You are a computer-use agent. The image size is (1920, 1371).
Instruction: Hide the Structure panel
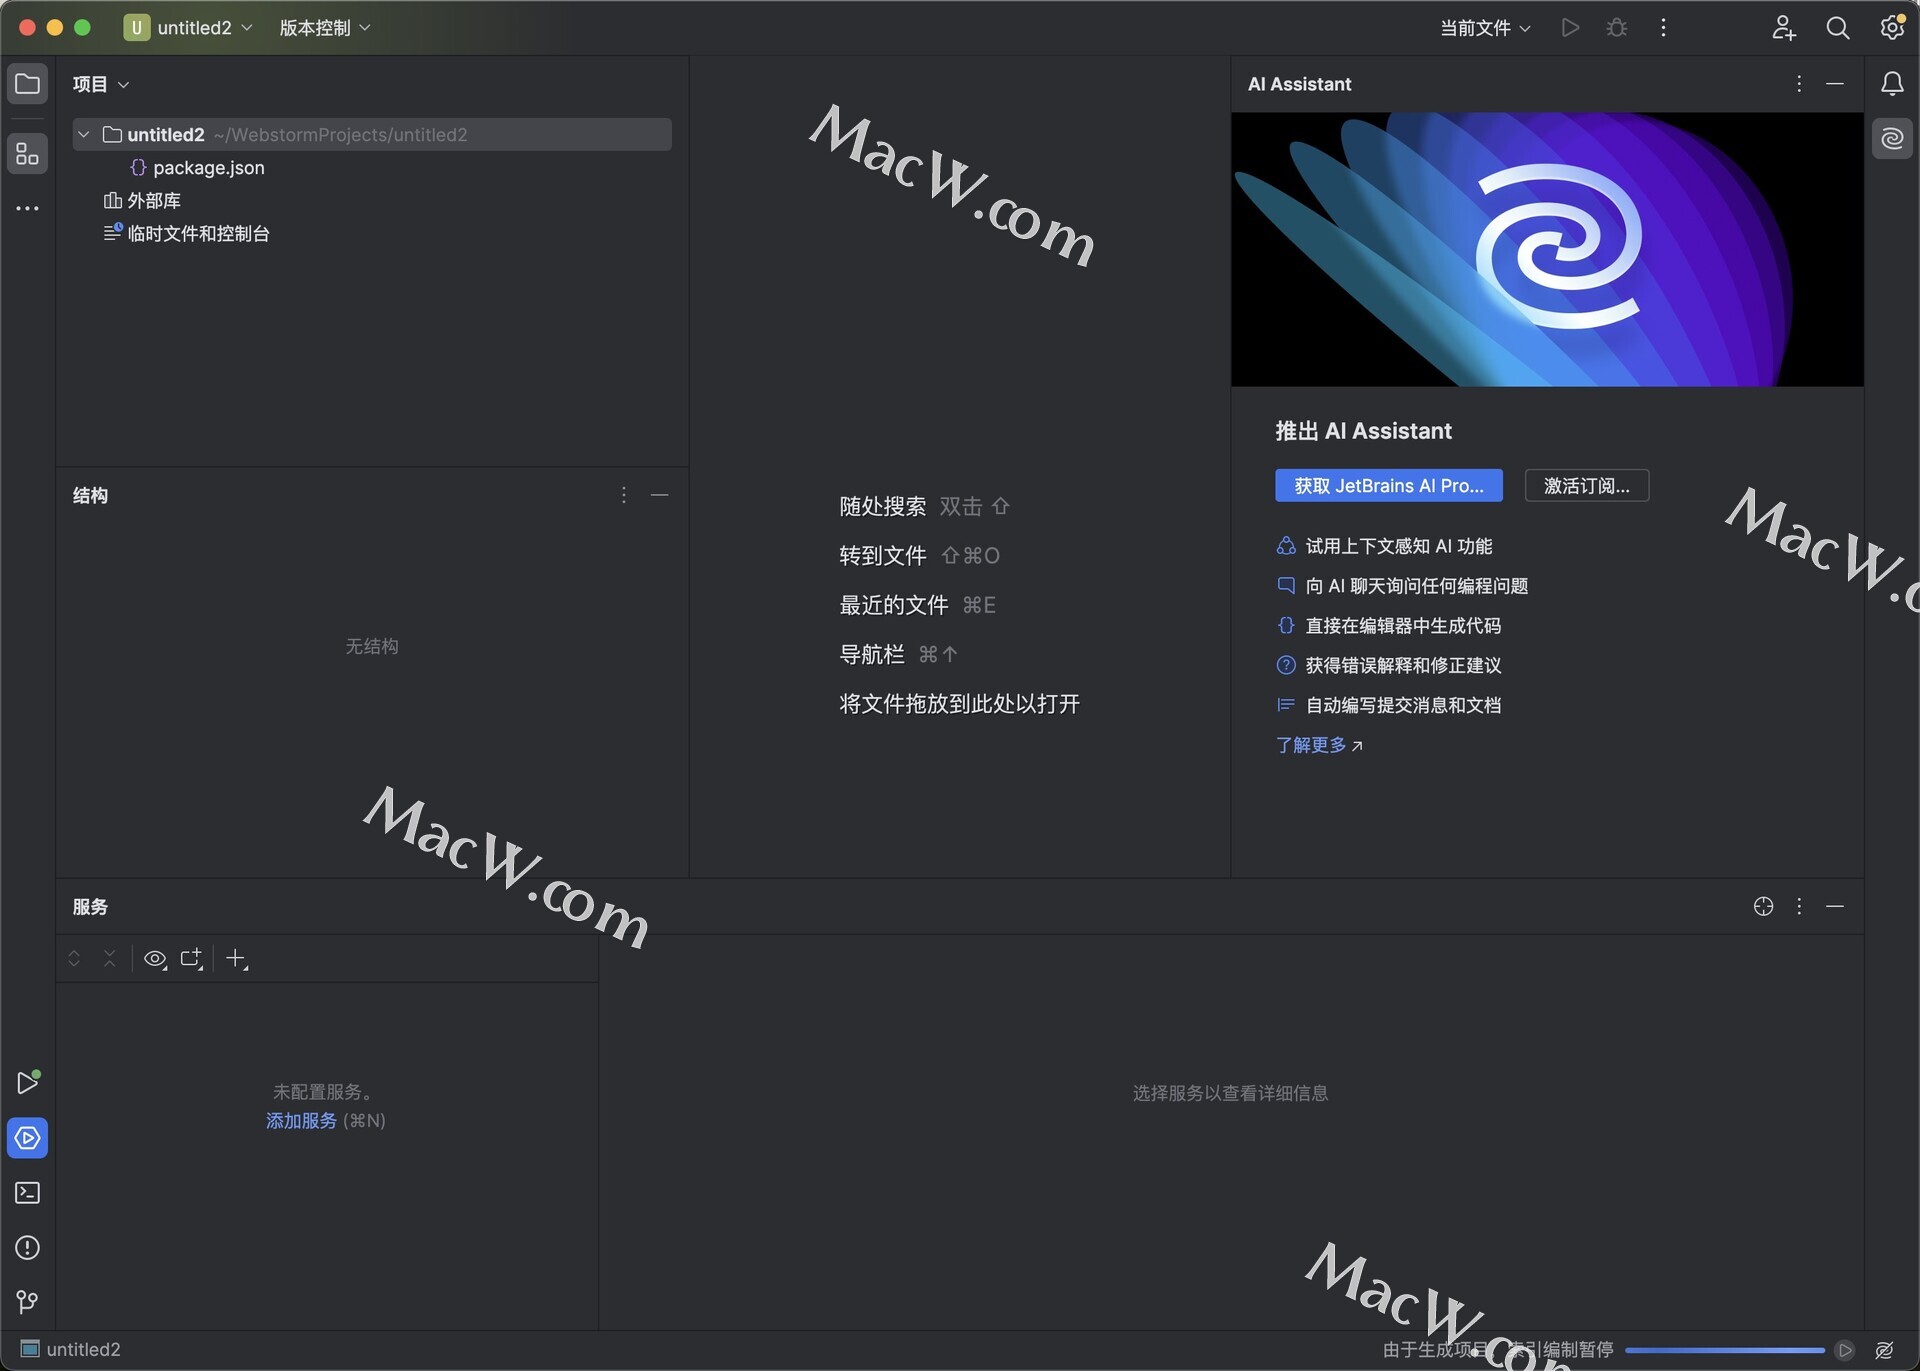(x=660, y=495)
